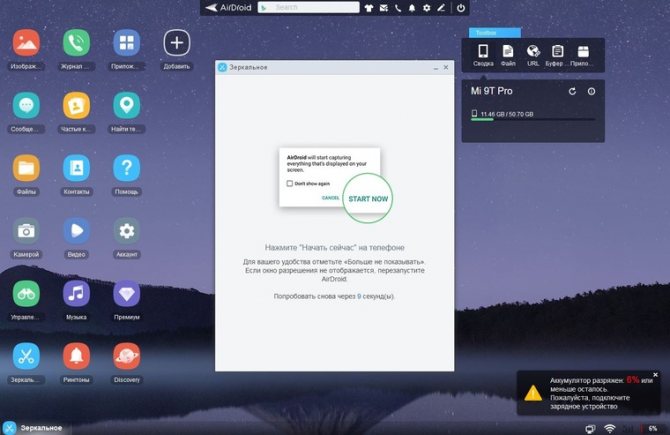Toggle the Don't show again checkbox

290,183
